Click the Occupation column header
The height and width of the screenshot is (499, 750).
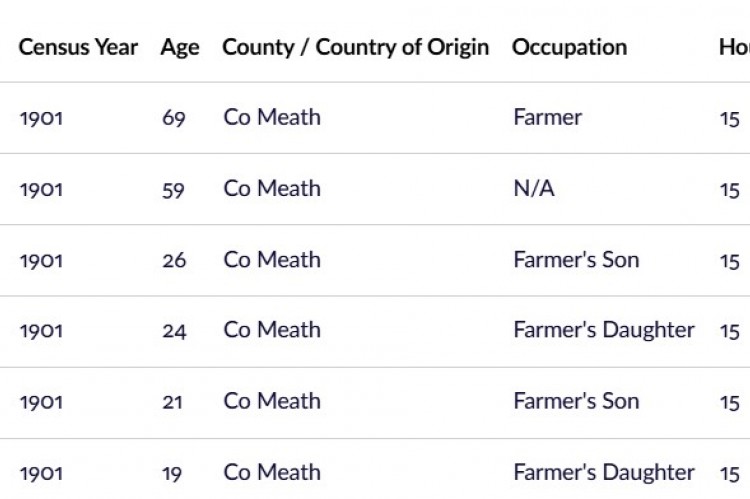(x=569, y=47)
